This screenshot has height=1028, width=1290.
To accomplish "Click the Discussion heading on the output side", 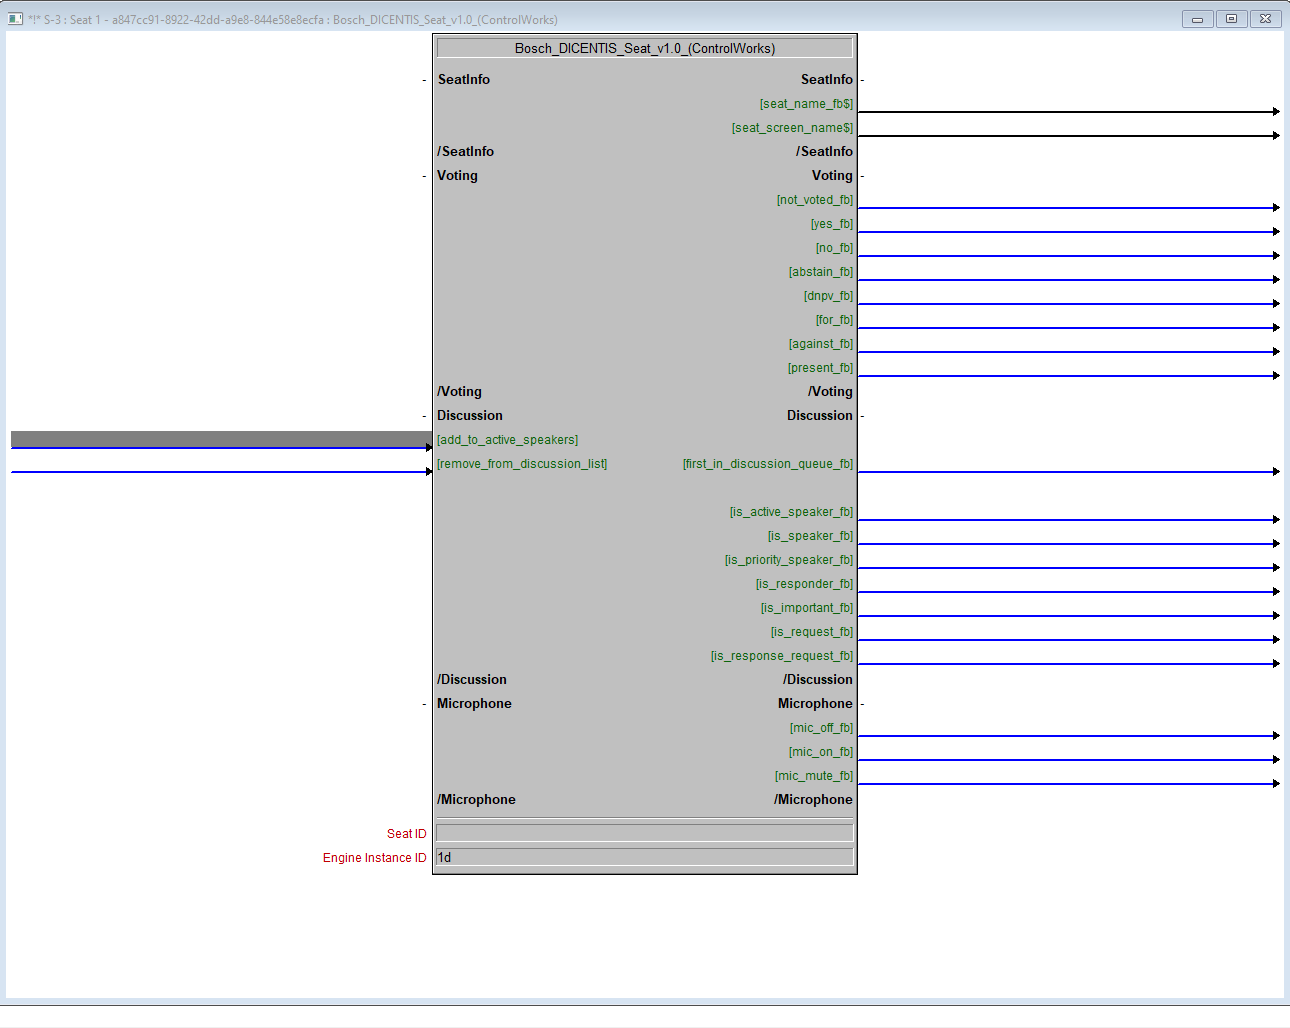I will (x=820, y=416).
